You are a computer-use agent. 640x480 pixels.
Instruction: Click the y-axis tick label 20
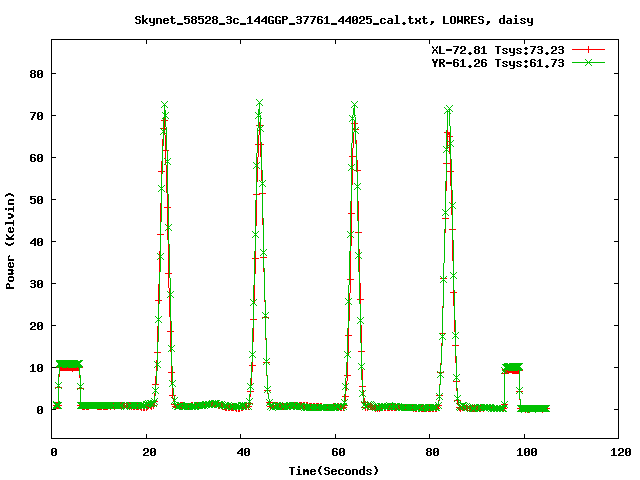click(x=36, y=326)
